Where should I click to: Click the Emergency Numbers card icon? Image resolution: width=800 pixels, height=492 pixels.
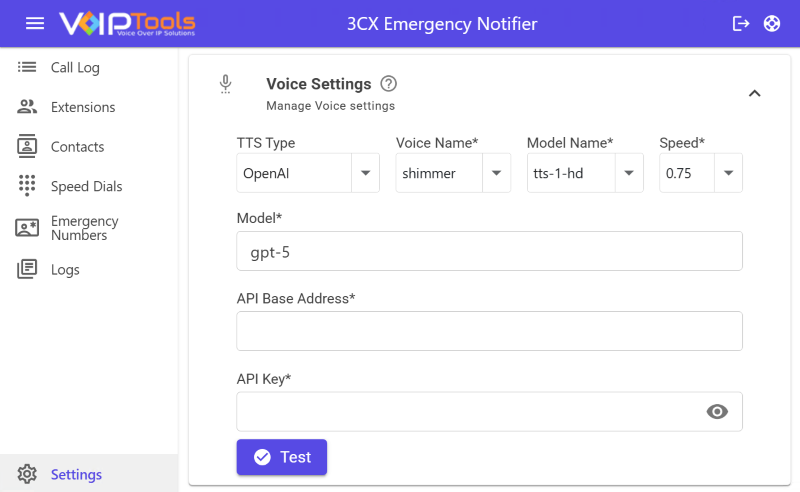[27, 228]
